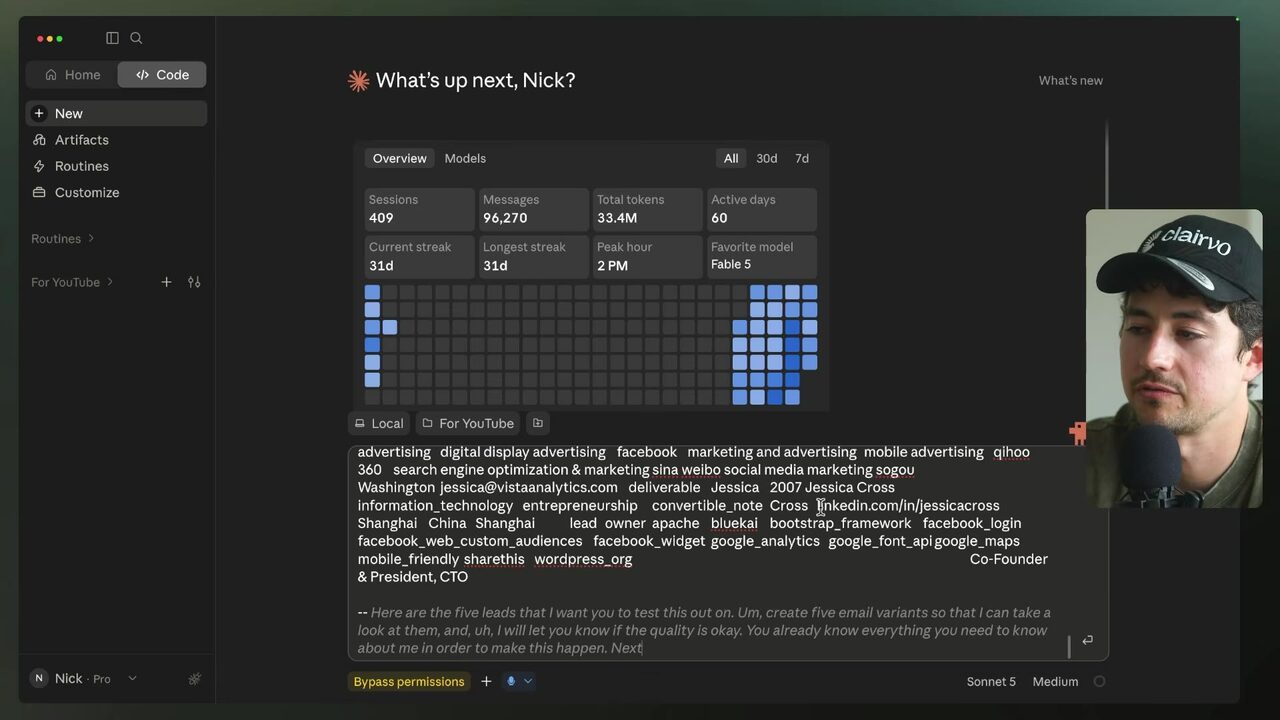The width and height of the screenshot is (1280, 720).
Task: Click into the prompt text field
Action: [x=728, y=552]
